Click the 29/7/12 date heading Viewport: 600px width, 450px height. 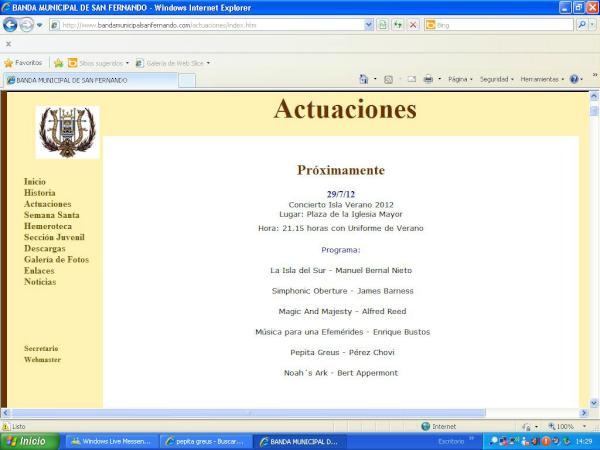tap(341, 194)
